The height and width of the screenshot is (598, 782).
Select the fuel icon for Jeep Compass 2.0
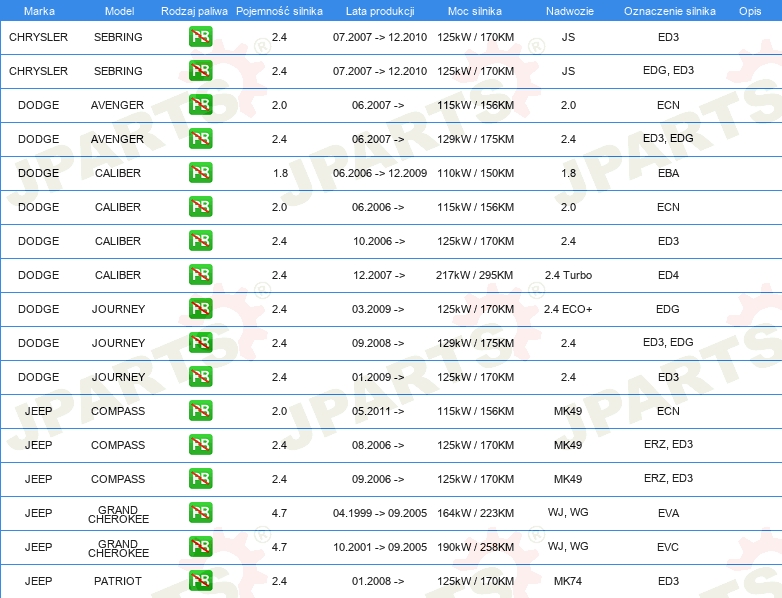click(x=200, y=411)
